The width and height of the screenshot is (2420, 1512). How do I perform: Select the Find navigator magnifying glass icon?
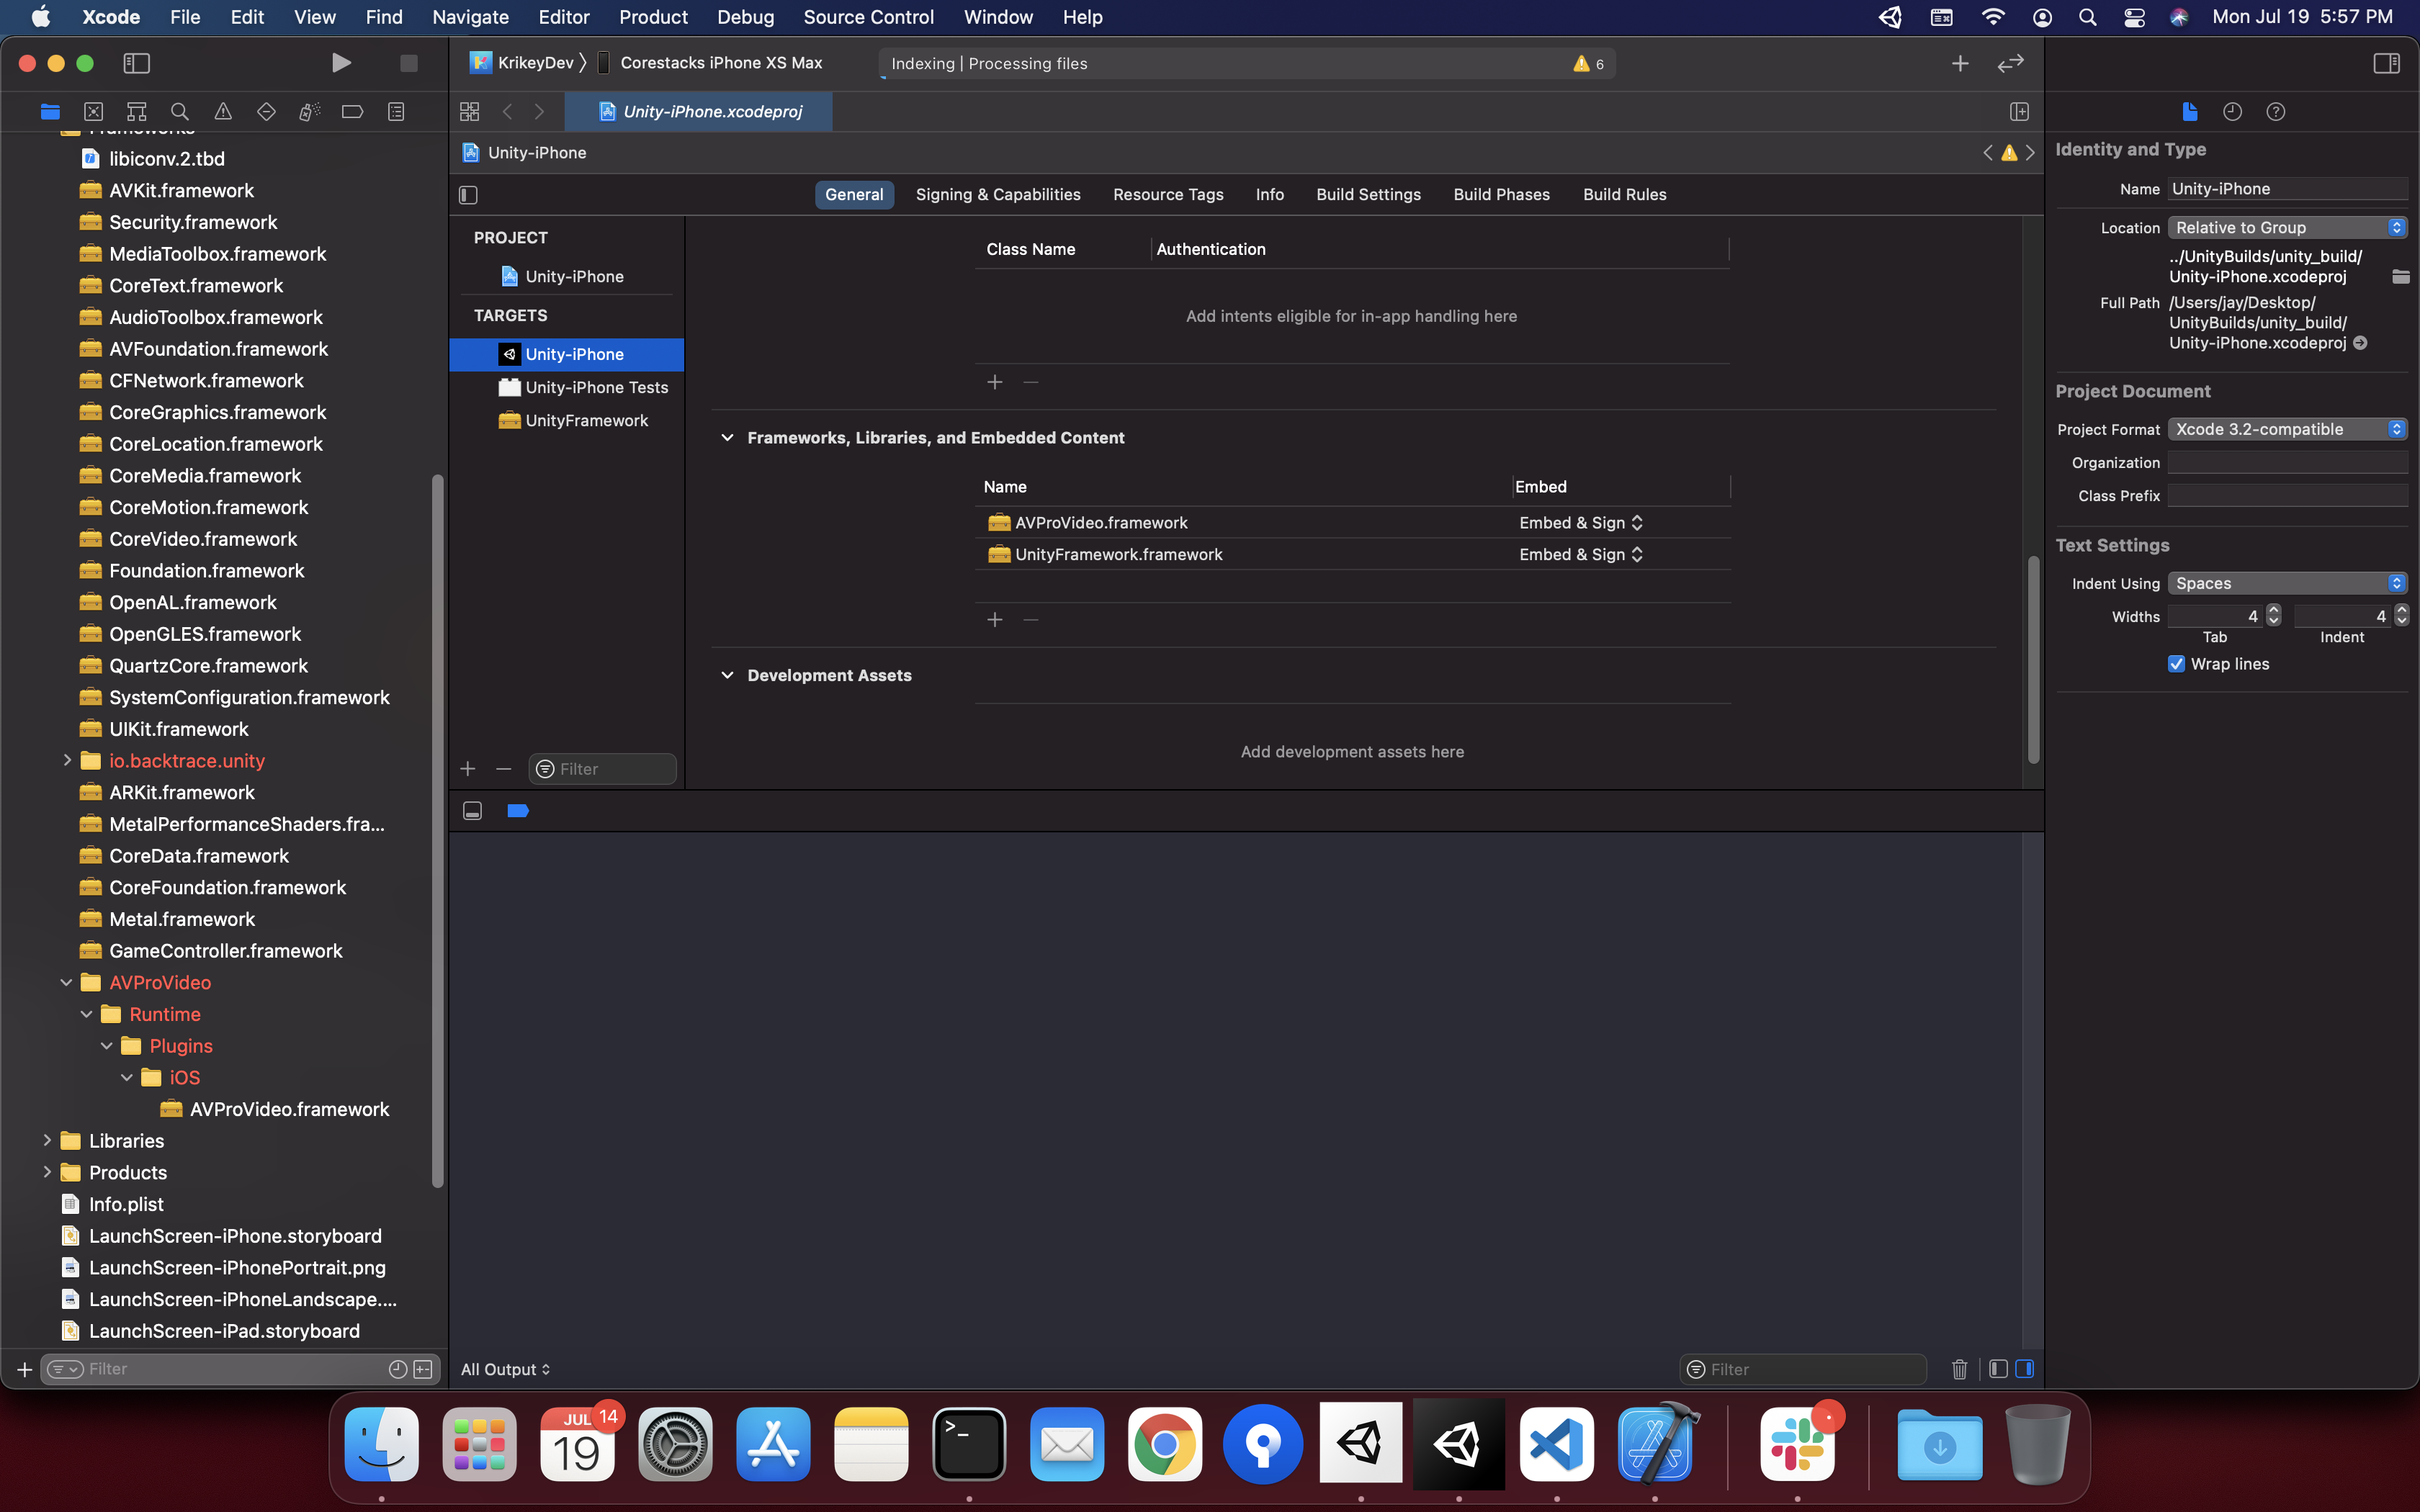[x=180, y=111]
